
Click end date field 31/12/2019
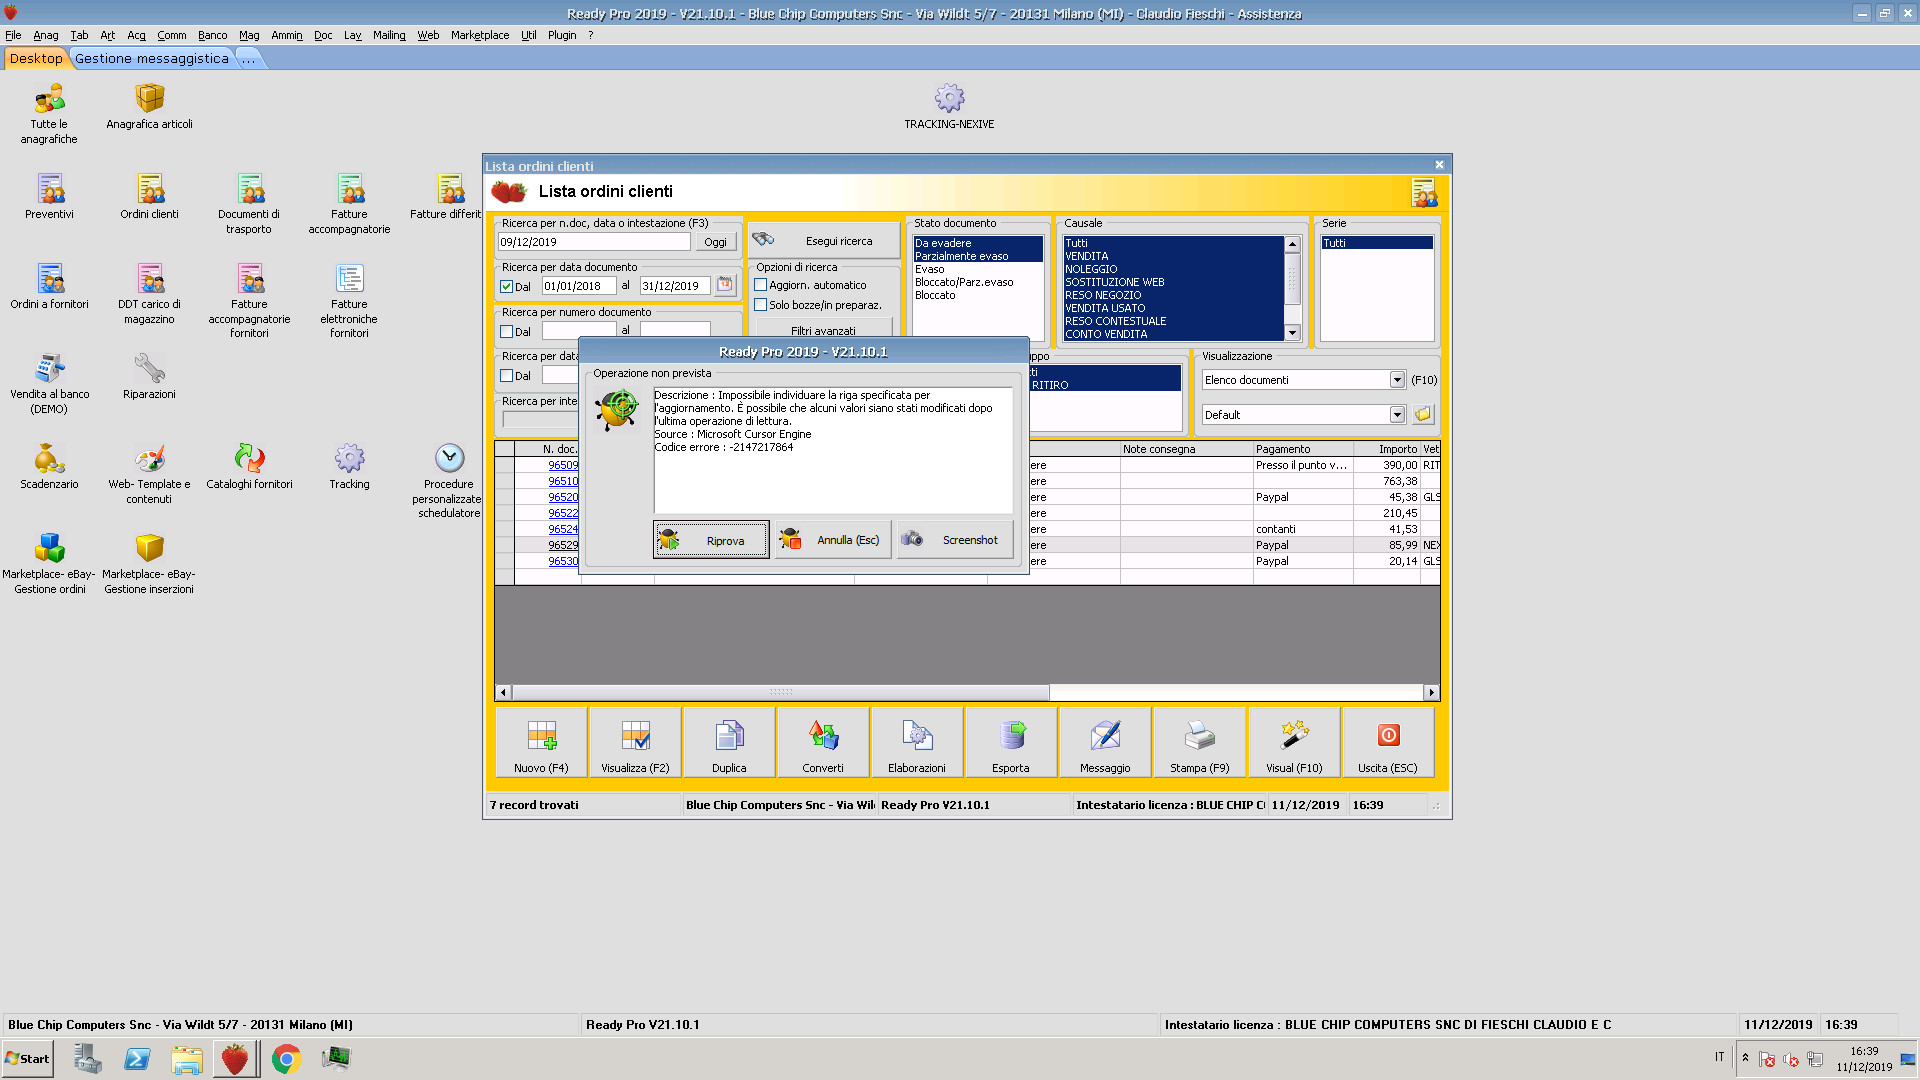click(x=675, y=286)
